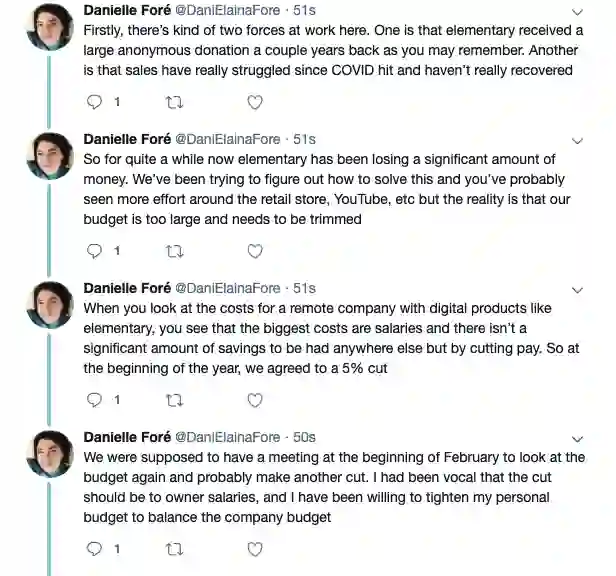Viewport: 616px width, 576px height.
Task: Retweet the anonymous donation tweet
Action: 175,102
